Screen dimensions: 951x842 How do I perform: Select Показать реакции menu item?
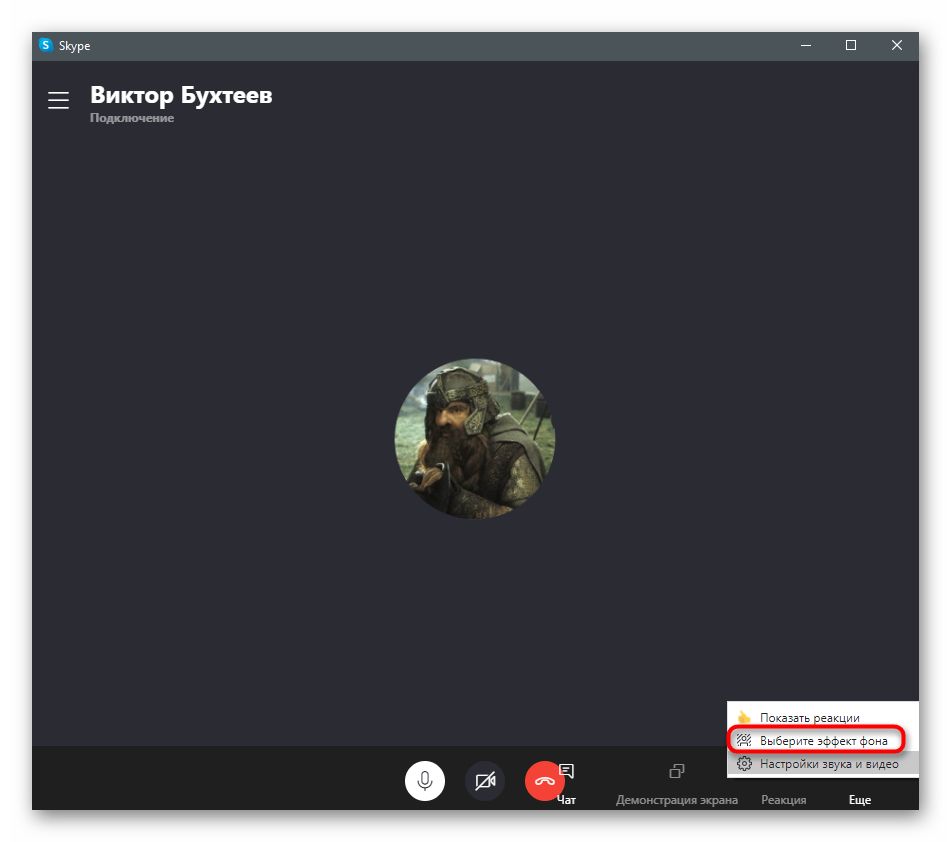[809, 717]
